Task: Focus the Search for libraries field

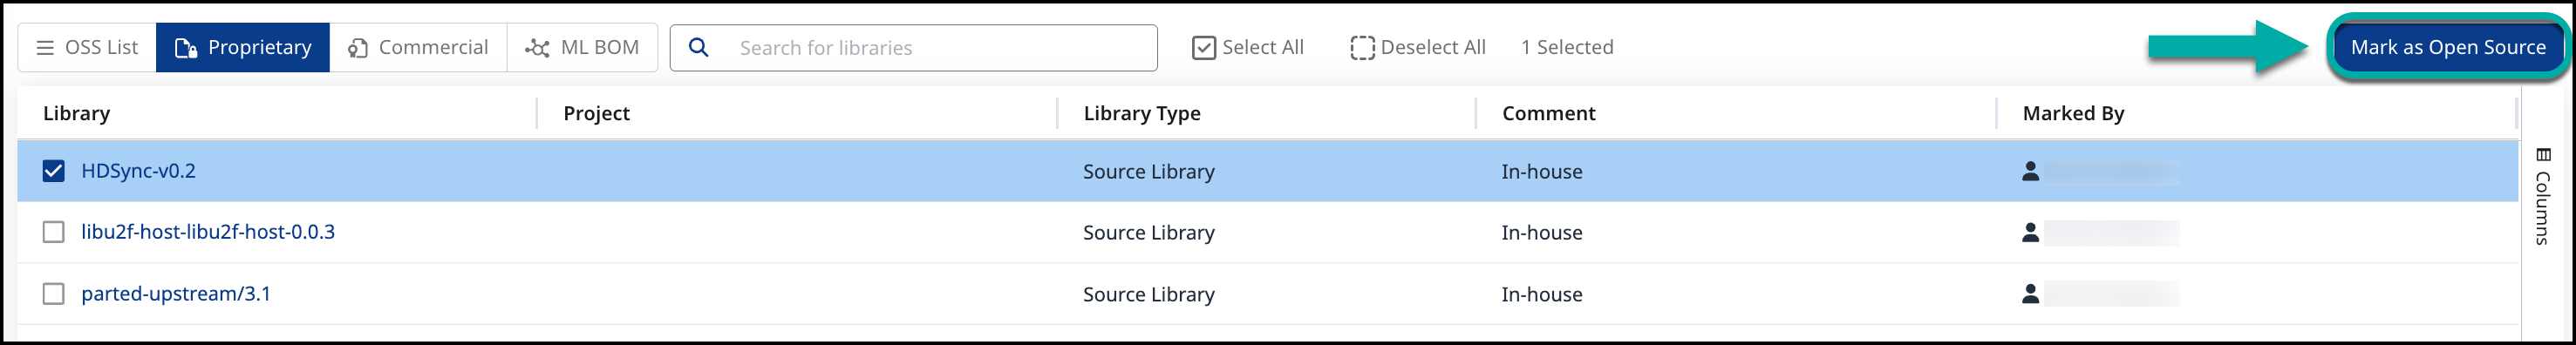Action: coord(914,47)
